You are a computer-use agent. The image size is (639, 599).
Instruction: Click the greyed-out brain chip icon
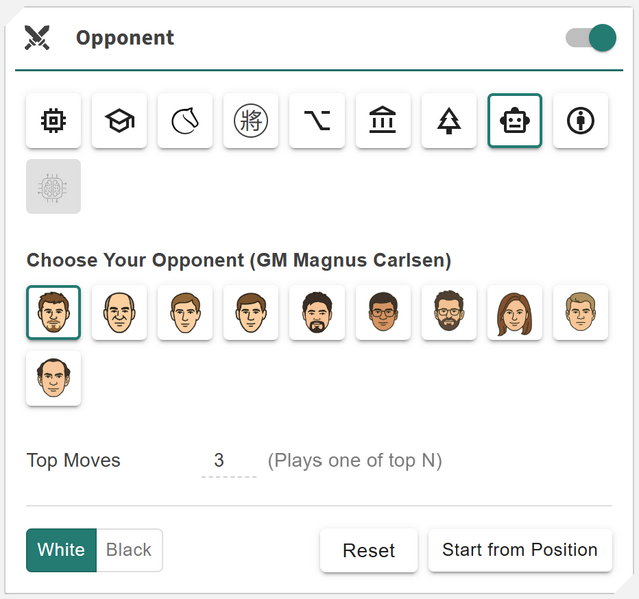point(53,187)
